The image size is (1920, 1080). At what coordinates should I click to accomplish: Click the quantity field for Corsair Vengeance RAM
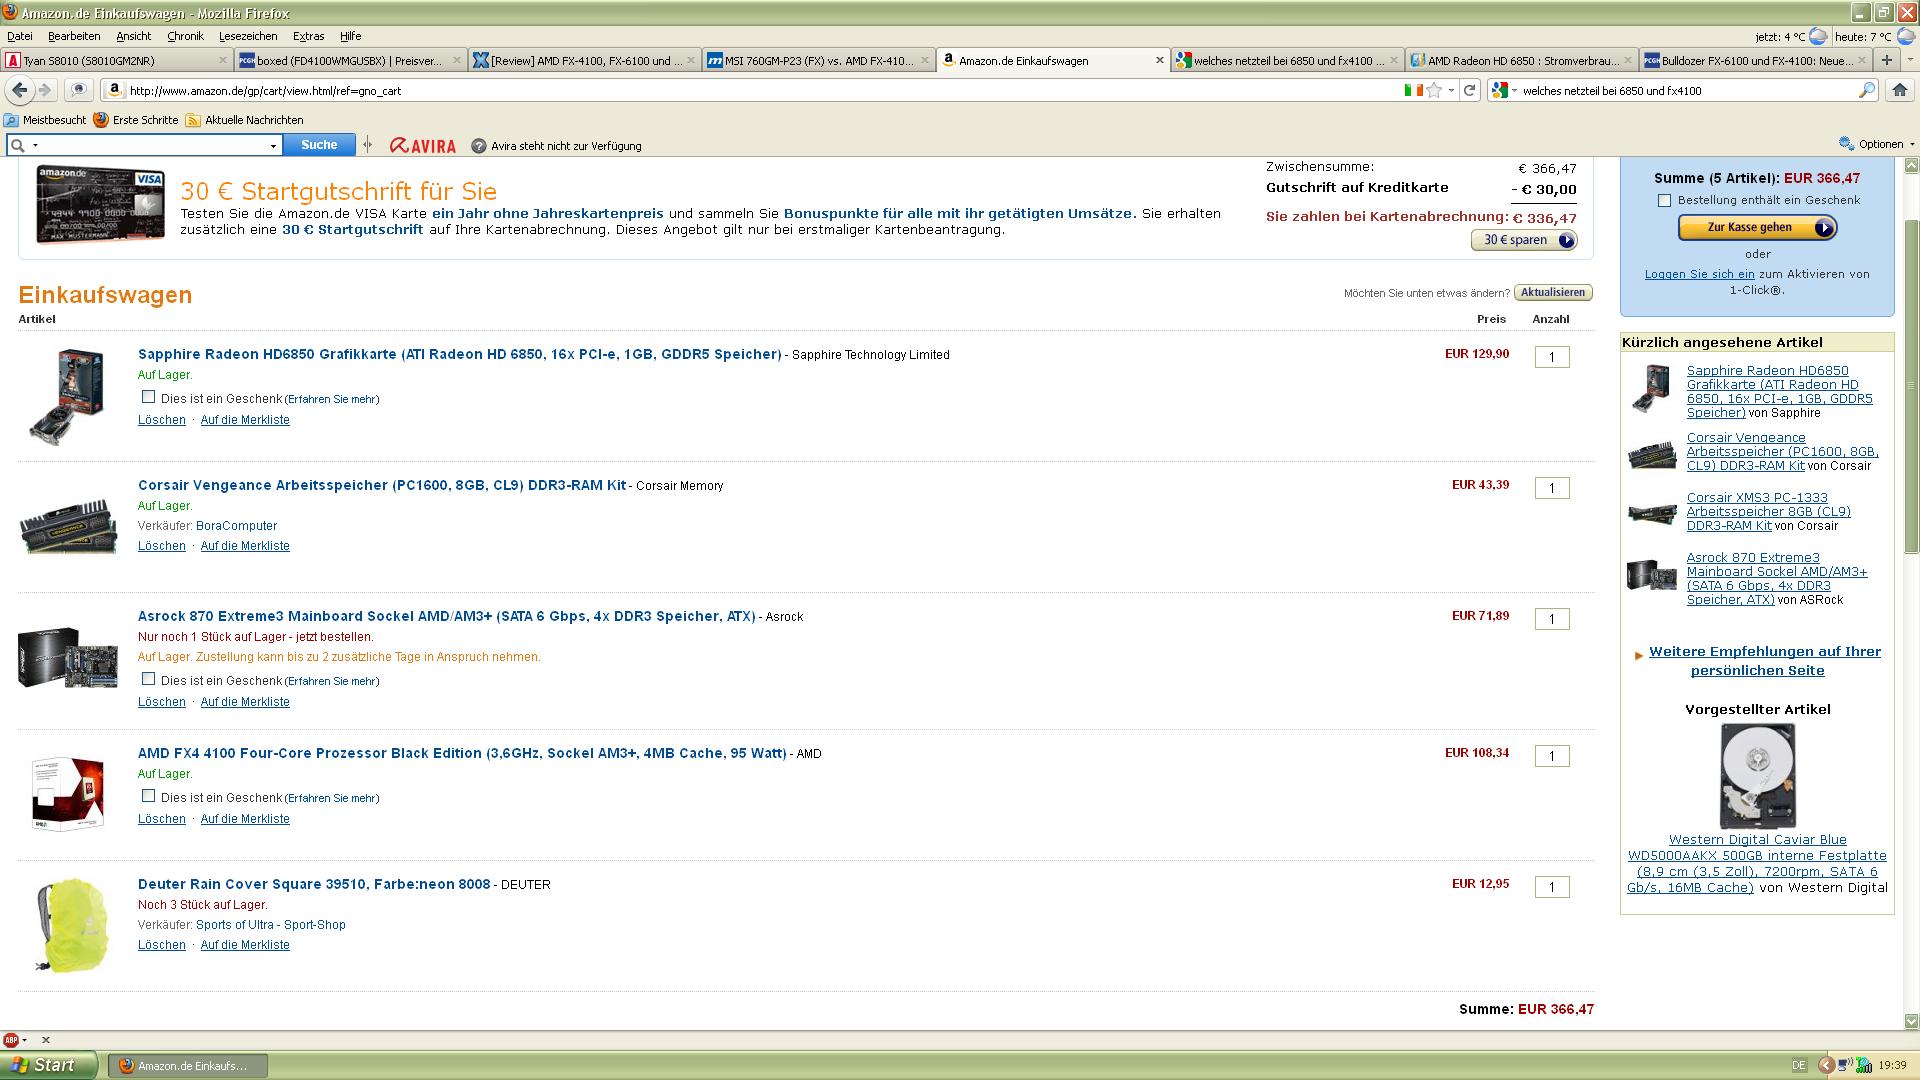[1551, 488]
